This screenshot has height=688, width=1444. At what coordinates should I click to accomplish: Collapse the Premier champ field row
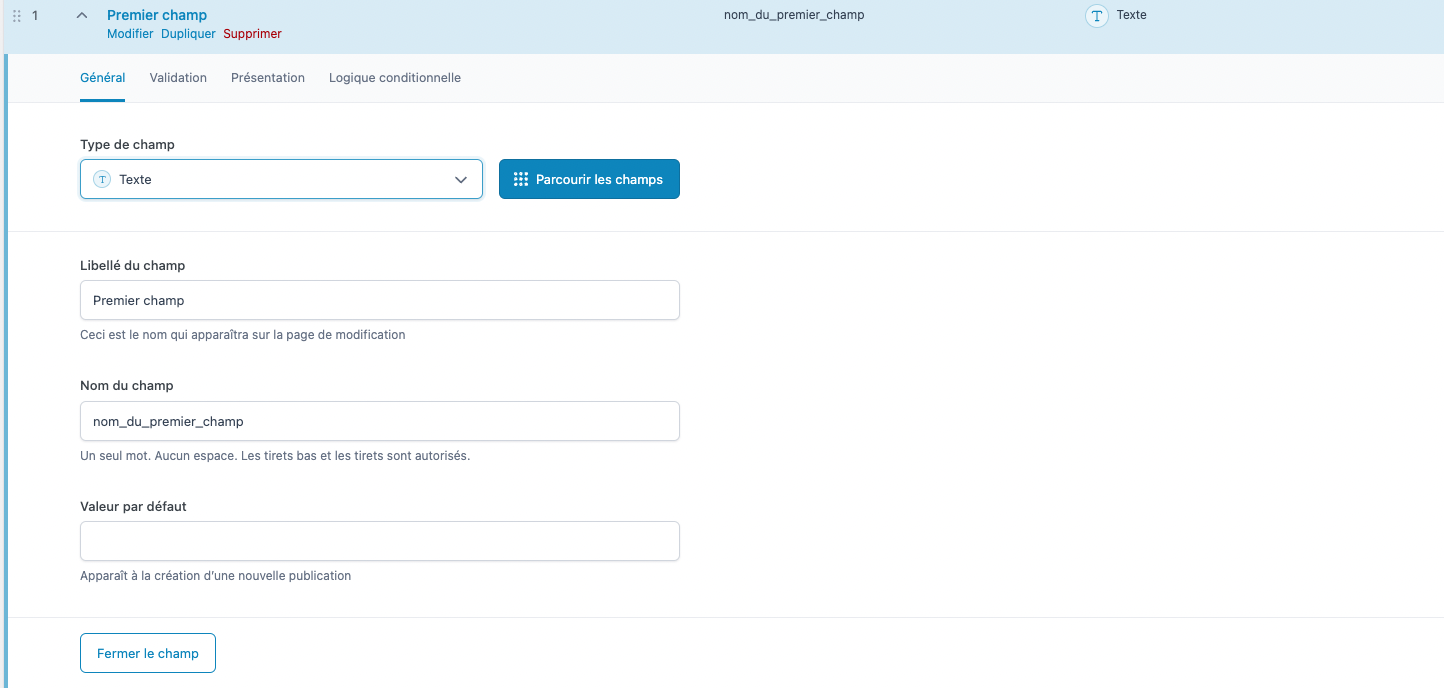click(82, 16)
